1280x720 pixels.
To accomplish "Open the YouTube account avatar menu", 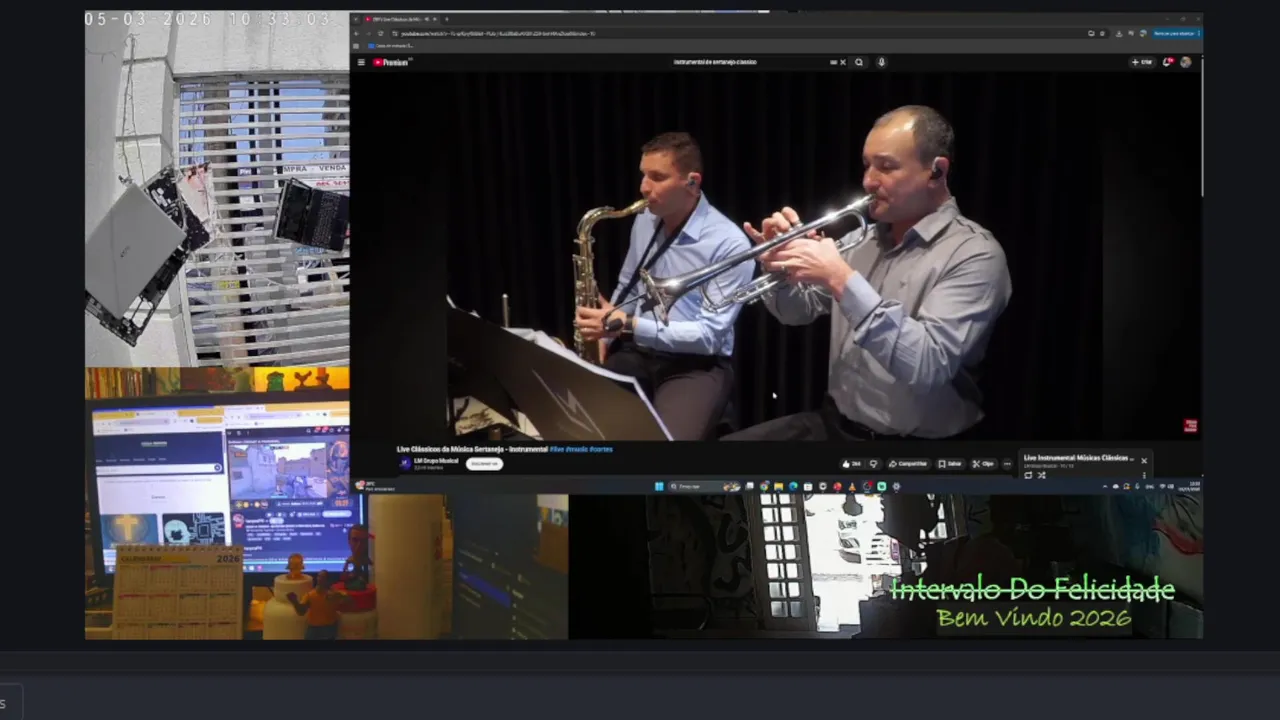I will point(1186,62).
